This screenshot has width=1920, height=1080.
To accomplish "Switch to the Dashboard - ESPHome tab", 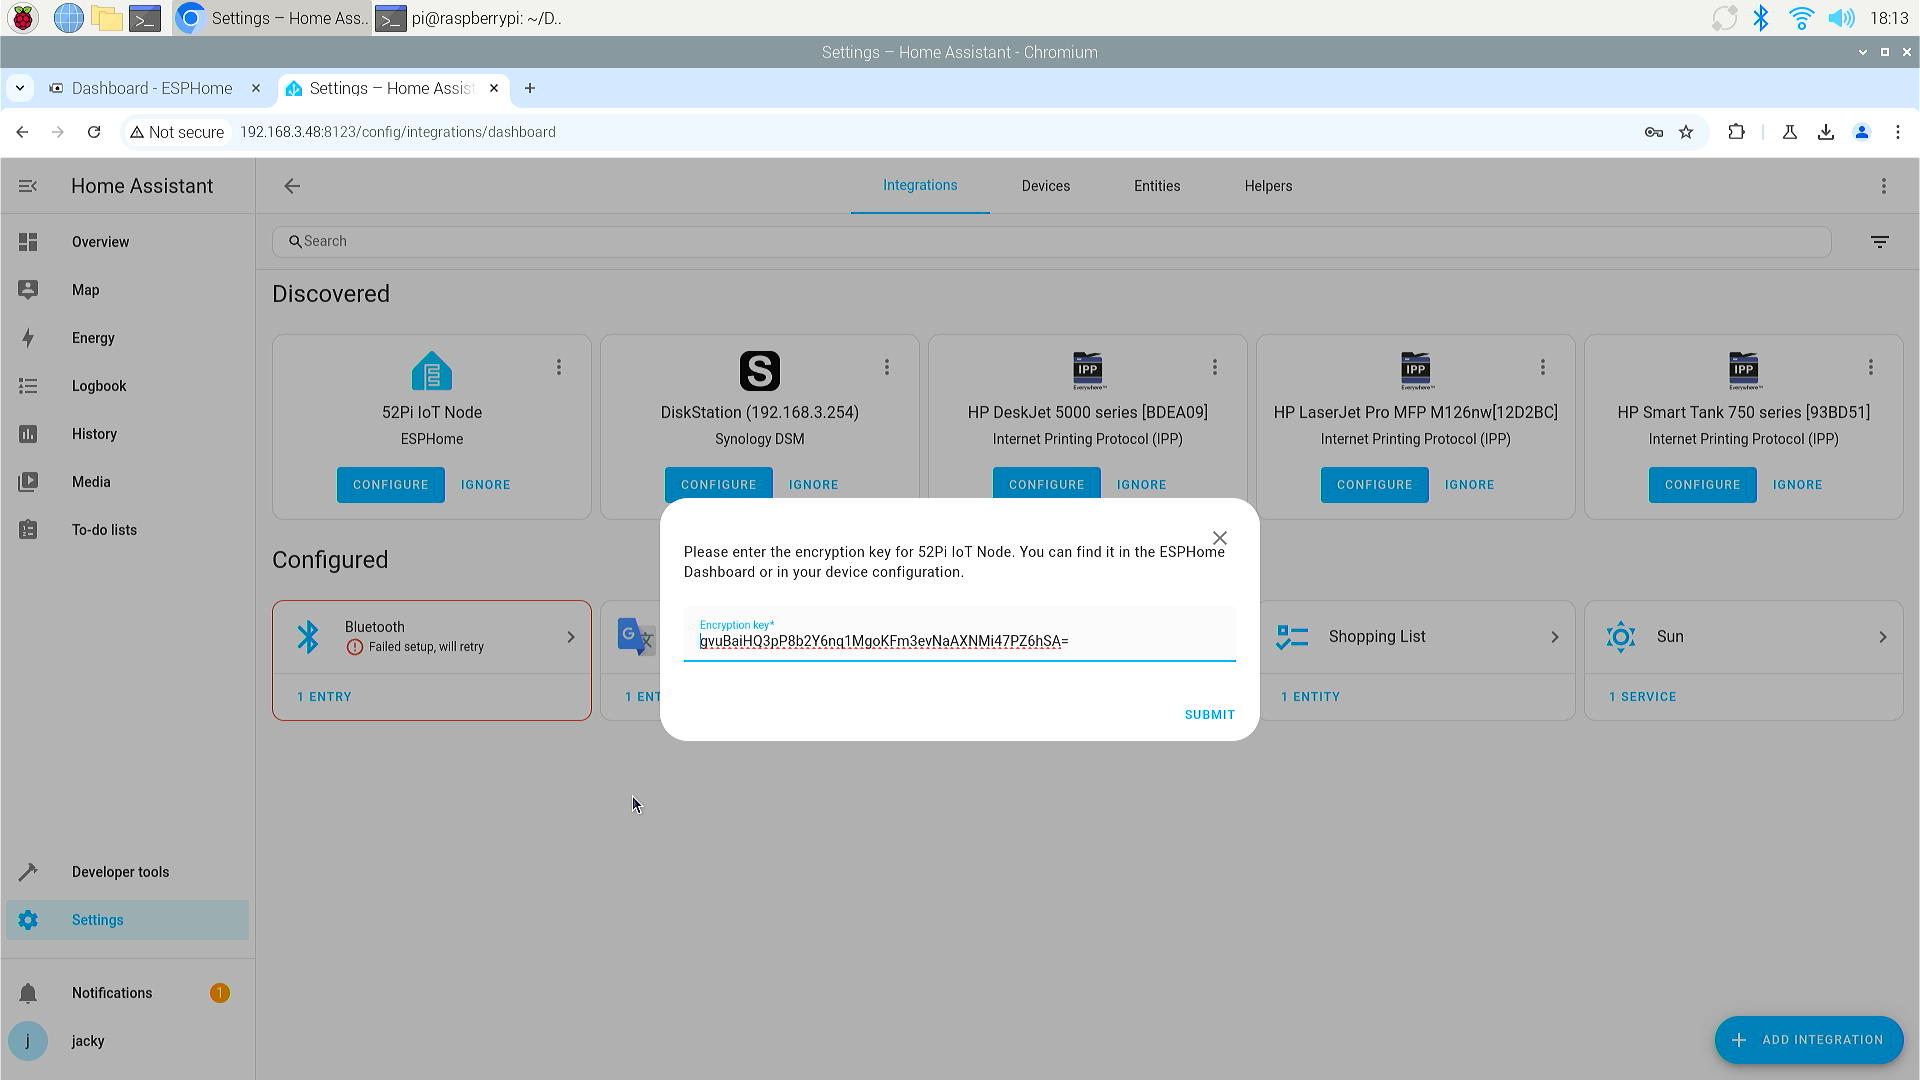I will [152, 88].
